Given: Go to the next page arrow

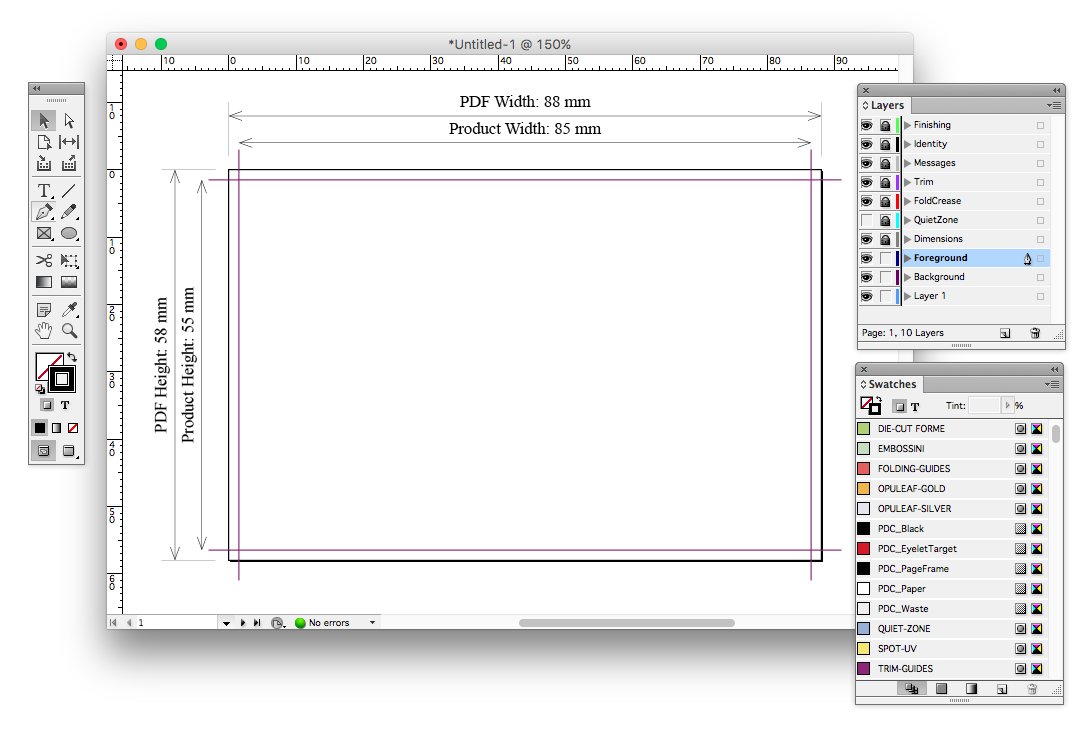Looking at the screenshot, I should tap(242, 623).
